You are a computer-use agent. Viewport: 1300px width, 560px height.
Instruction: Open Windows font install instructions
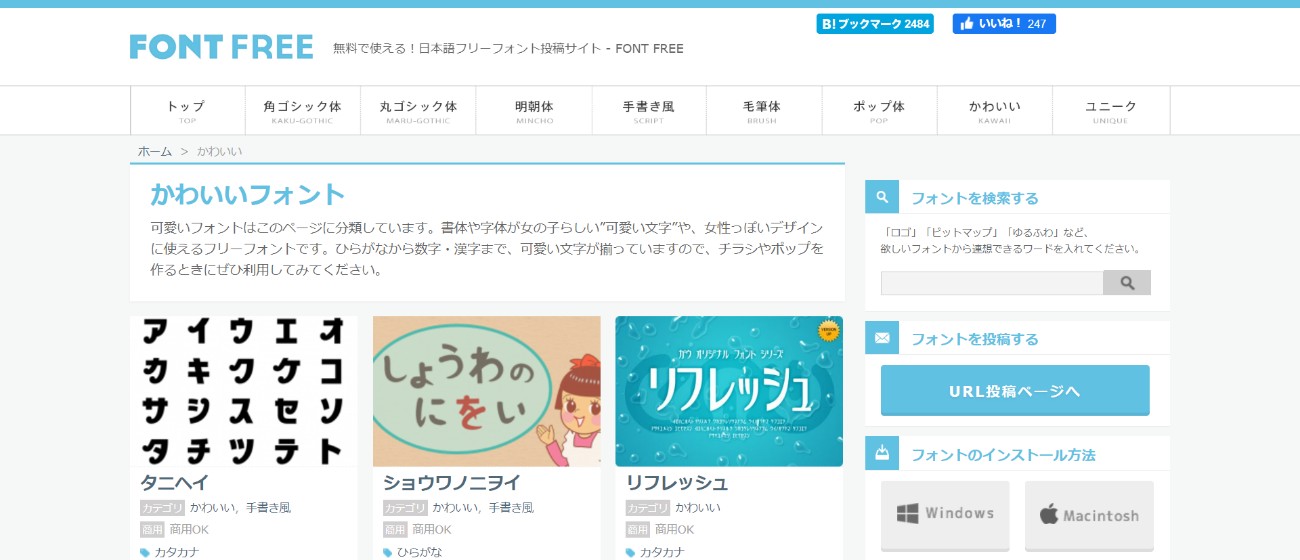point(945,514)
